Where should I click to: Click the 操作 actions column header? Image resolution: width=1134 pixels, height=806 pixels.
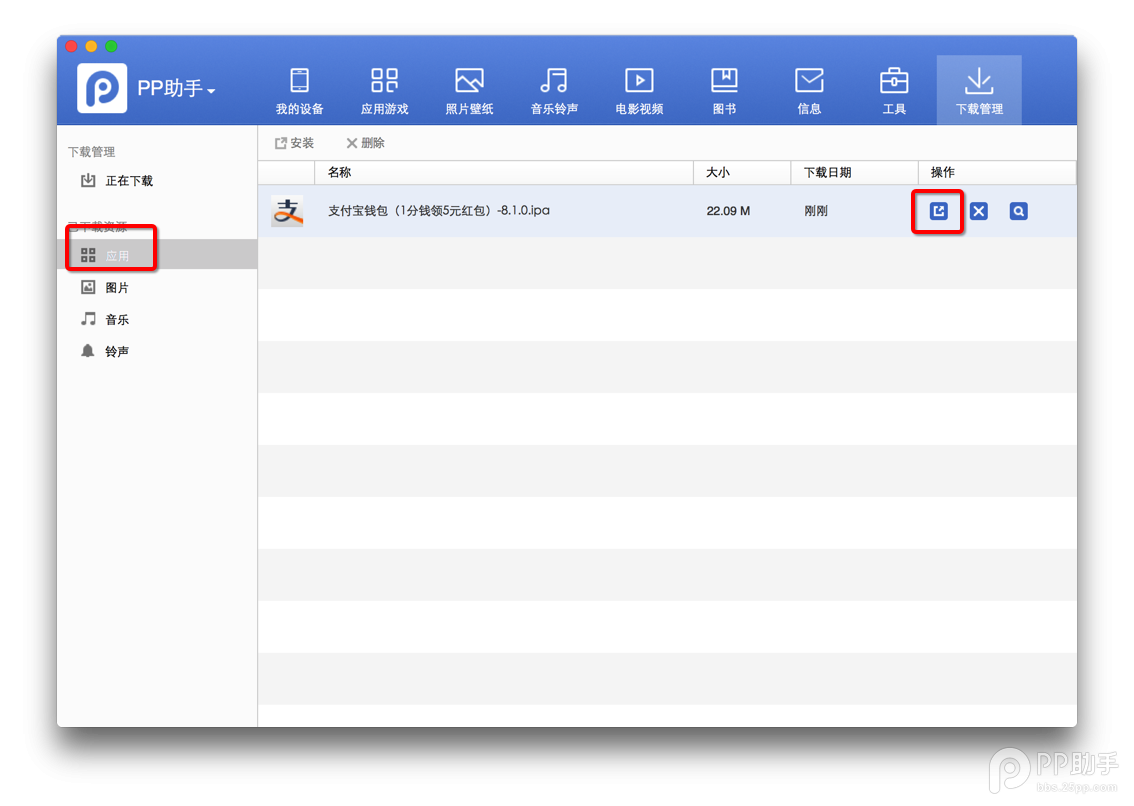pyautogui.click(x=997, y=172)
